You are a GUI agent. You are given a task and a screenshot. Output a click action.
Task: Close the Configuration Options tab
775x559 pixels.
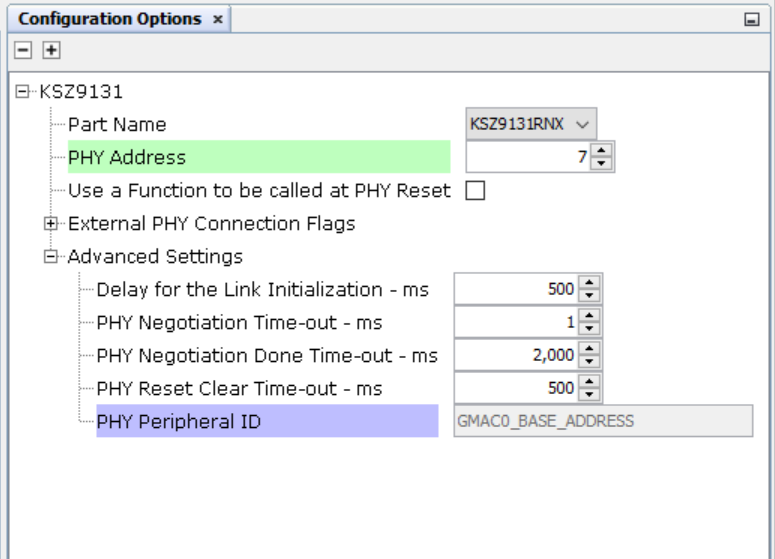[x=217, y=19]
